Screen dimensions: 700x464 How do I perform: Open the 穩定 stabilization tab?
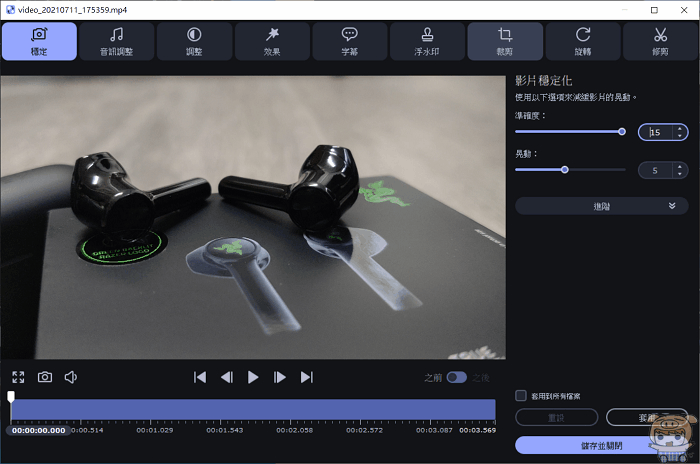(x=39, y=41)
